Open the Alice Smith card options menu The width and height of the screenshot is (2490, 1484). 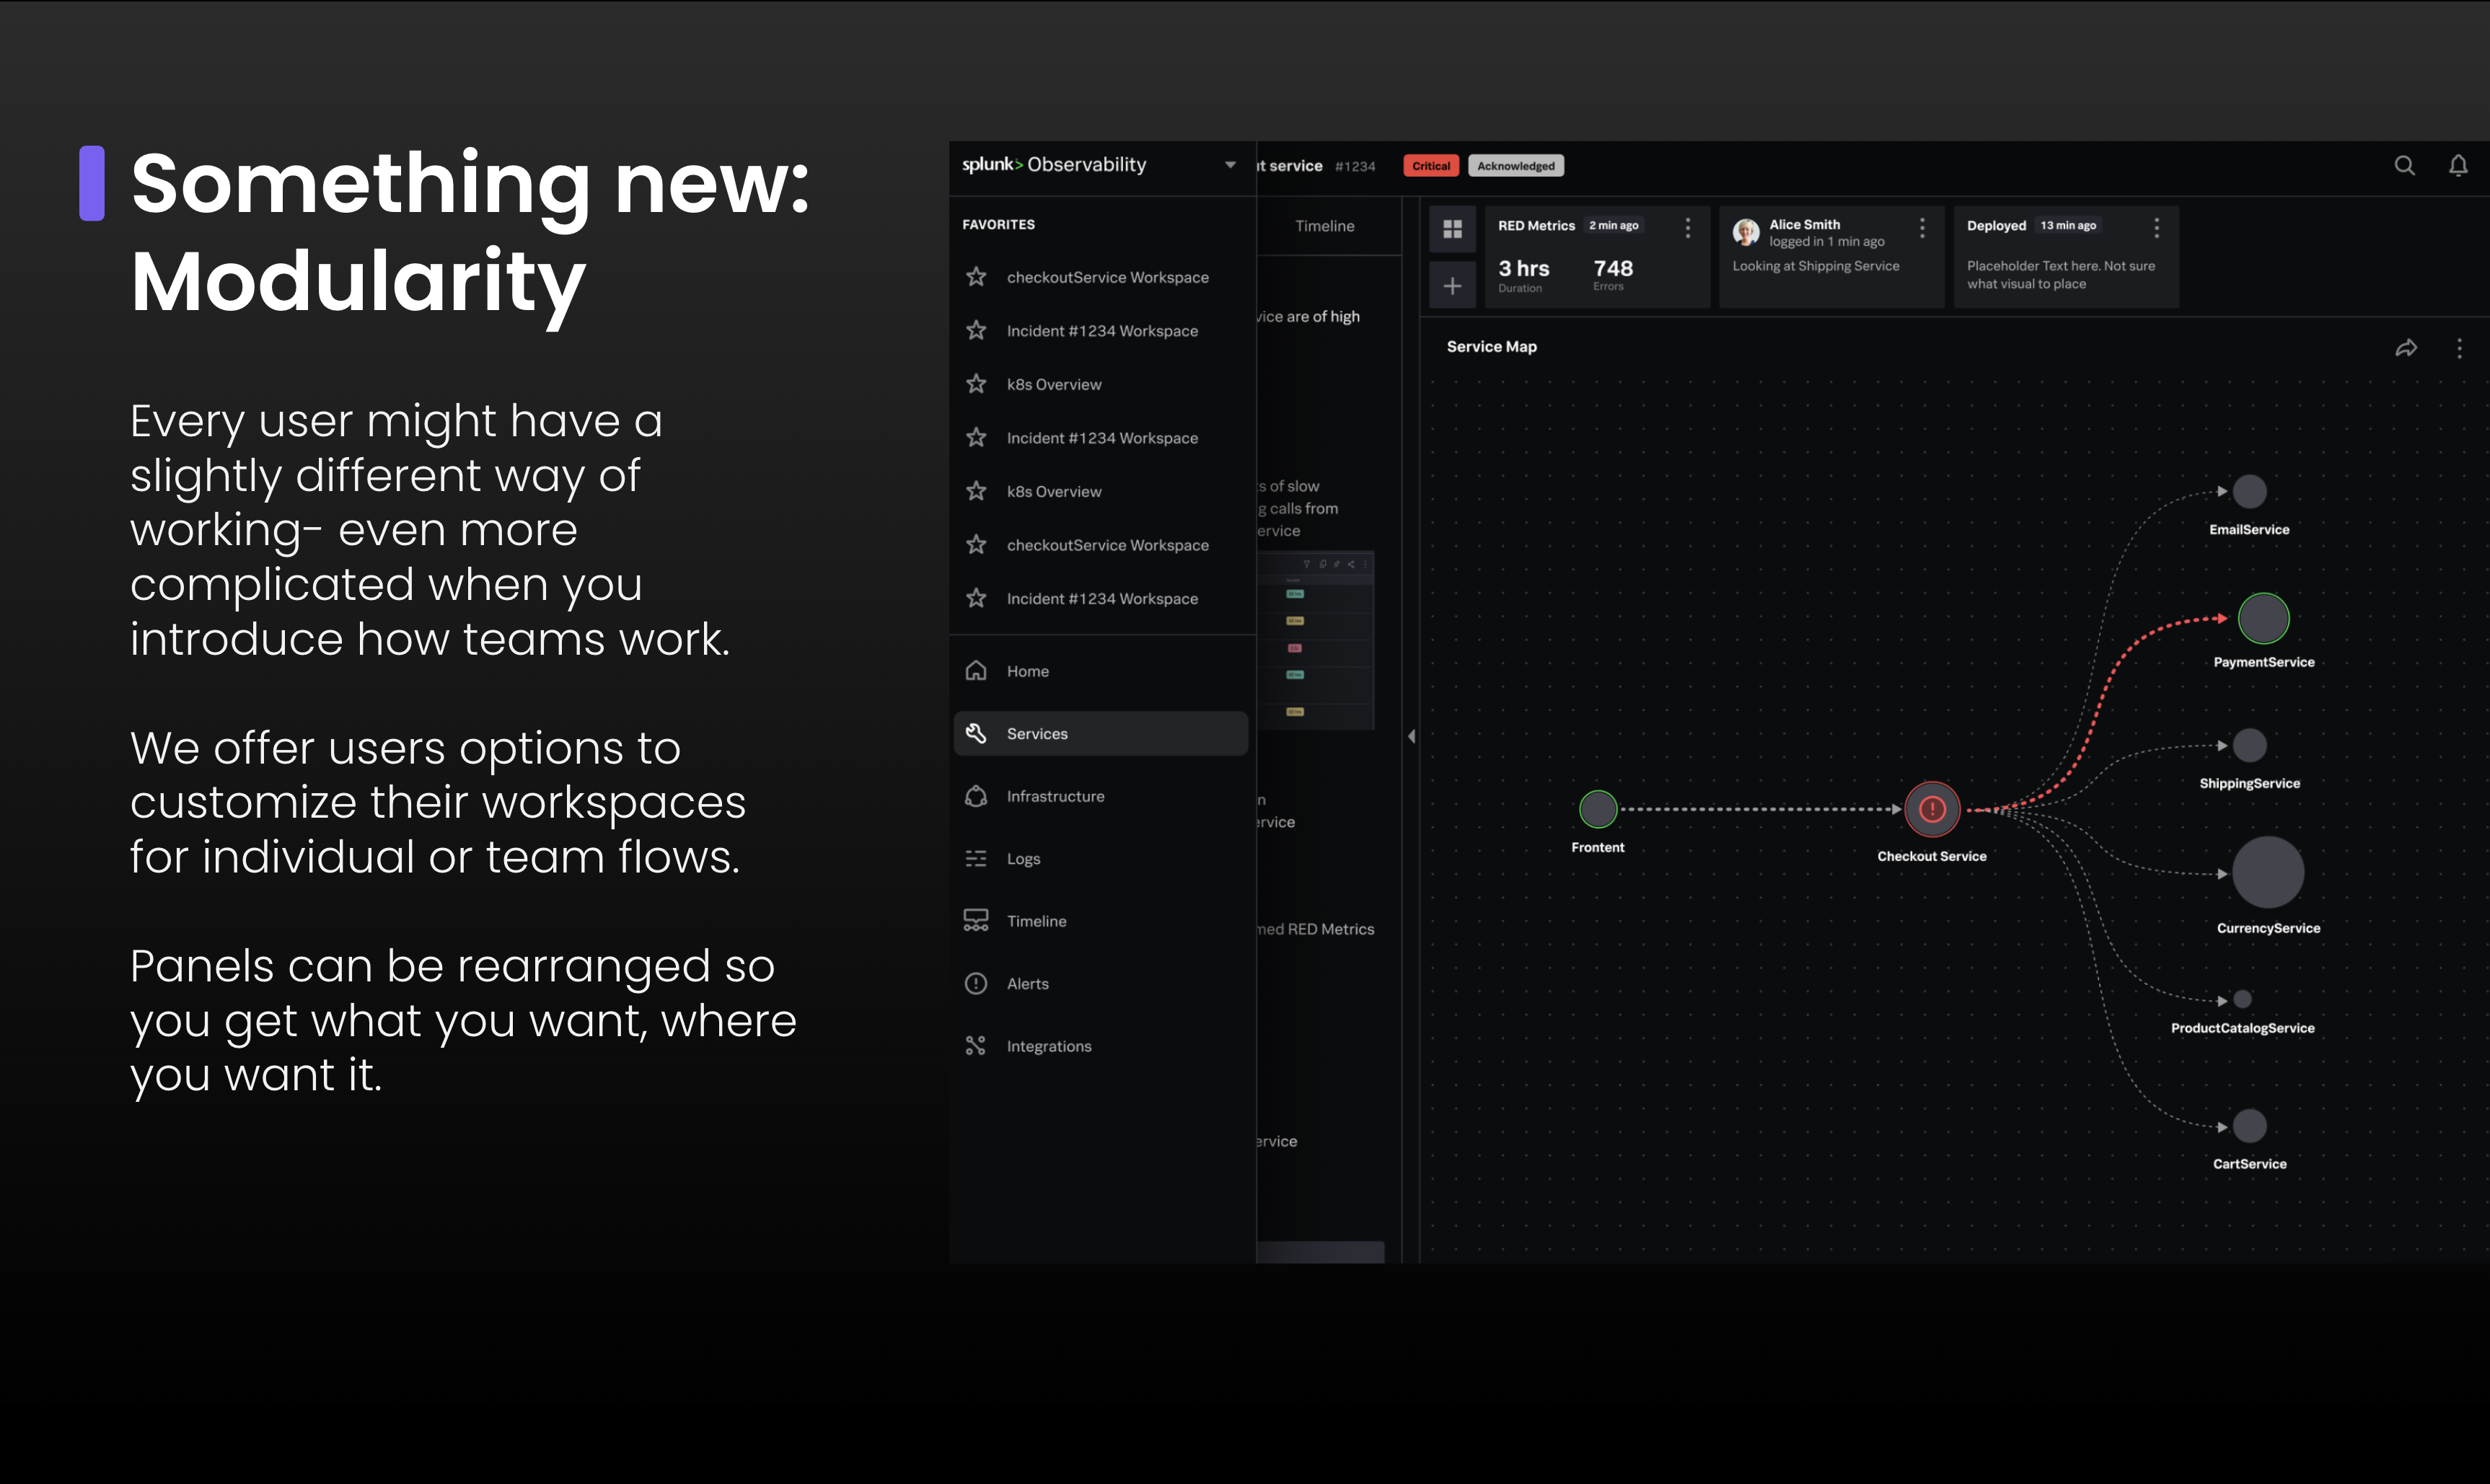[x=1922, y=228]
